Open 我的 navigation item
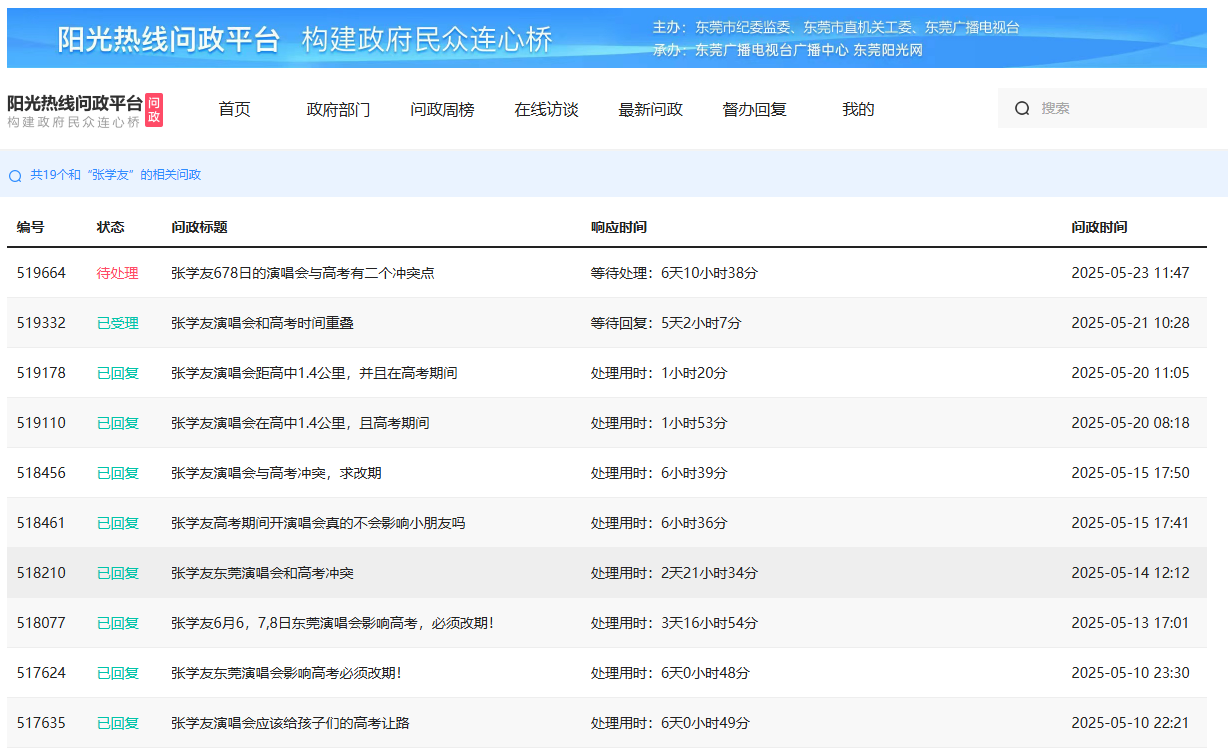1228x754 pixels. coord(858,110)
